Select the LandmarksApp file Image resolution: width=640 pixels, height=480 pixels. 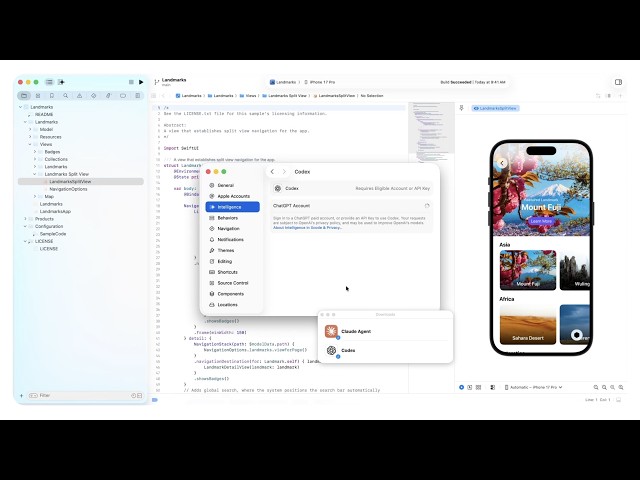pos(55,211)
